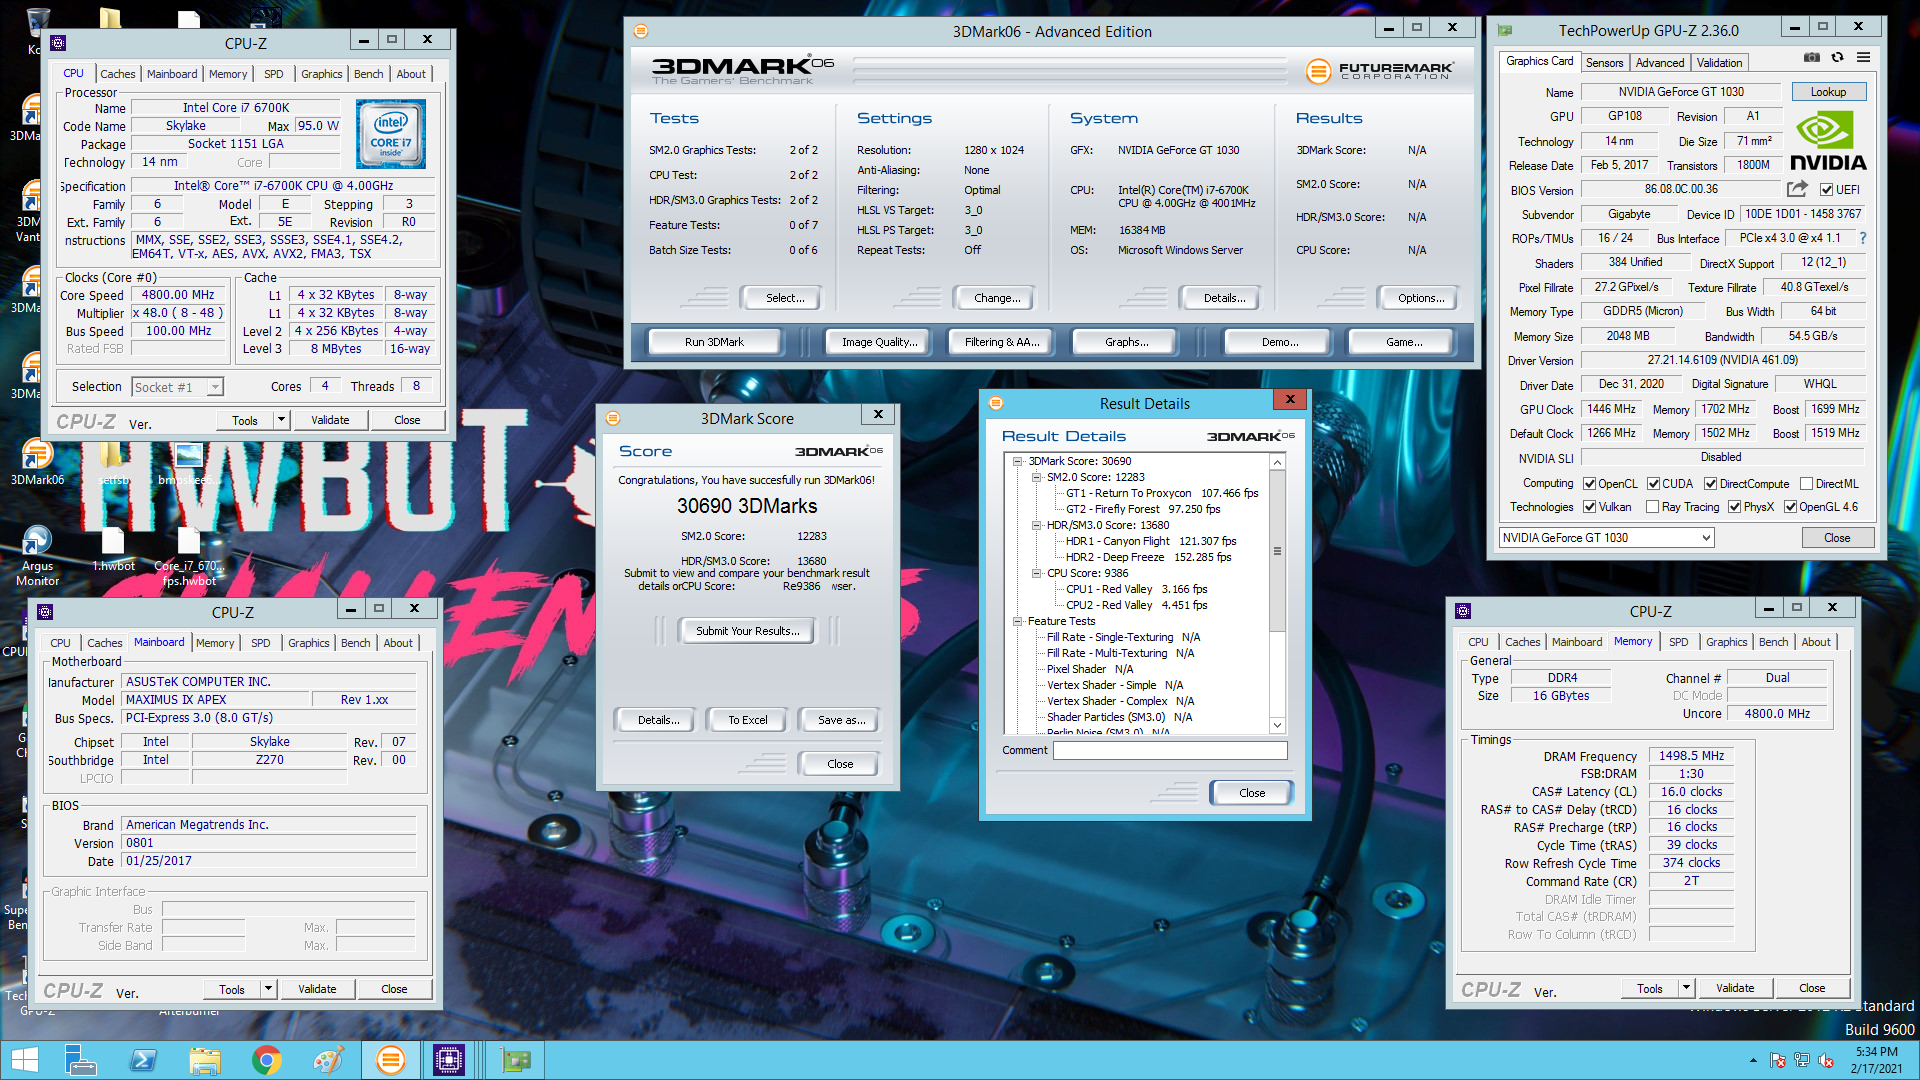Toggle the DirectCompute checkbox
The height and width of the screenshot is (1080, 1920).
click(1710, 484)
